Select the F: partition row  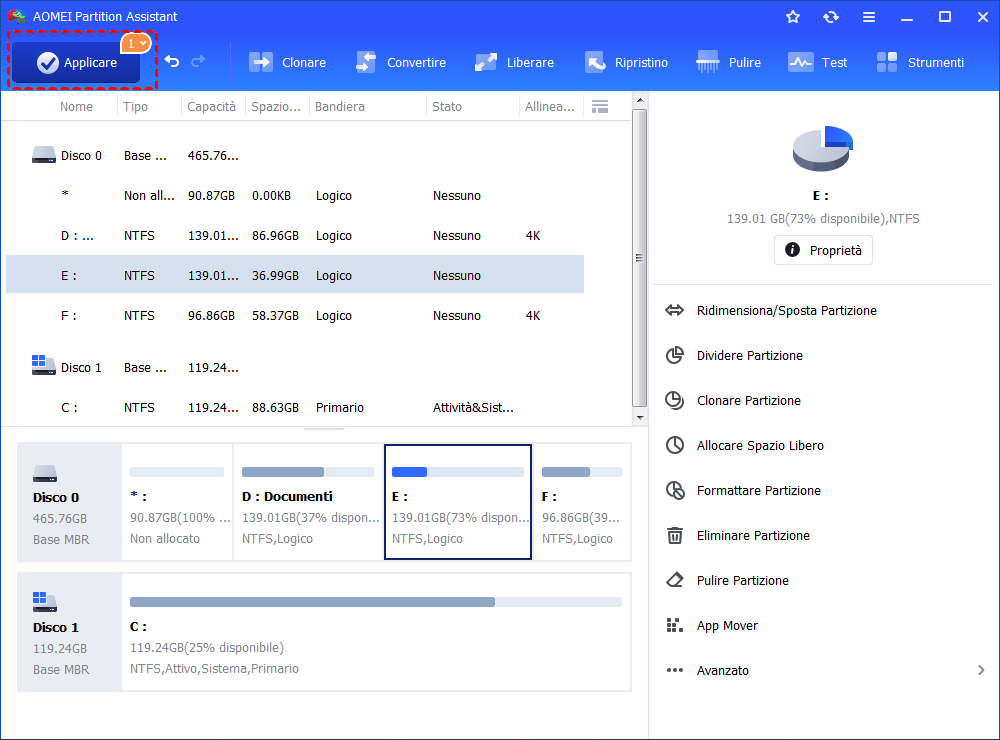[295, 315]
